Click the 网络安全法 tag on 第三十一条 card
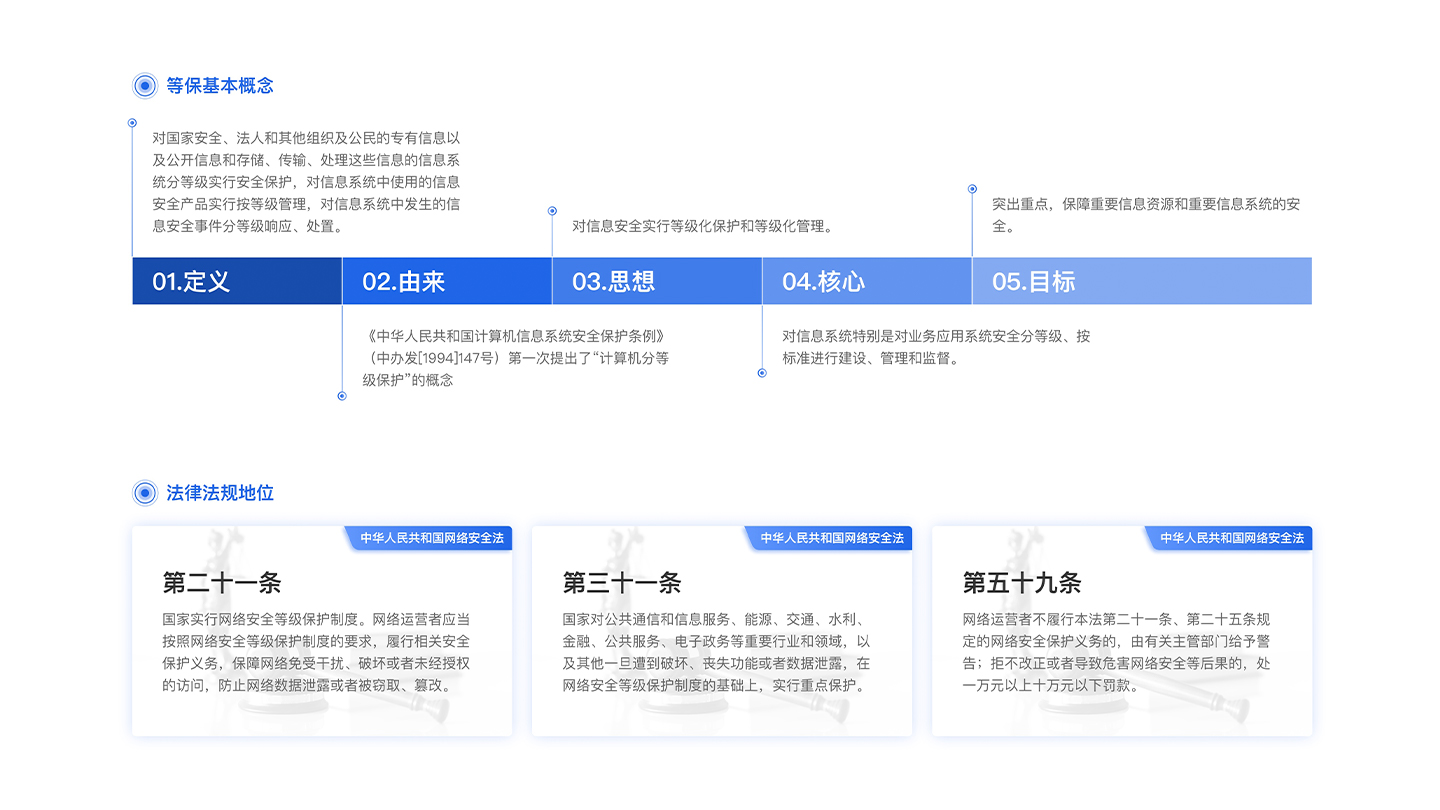The image size is (1440, 810). (831, 538)
